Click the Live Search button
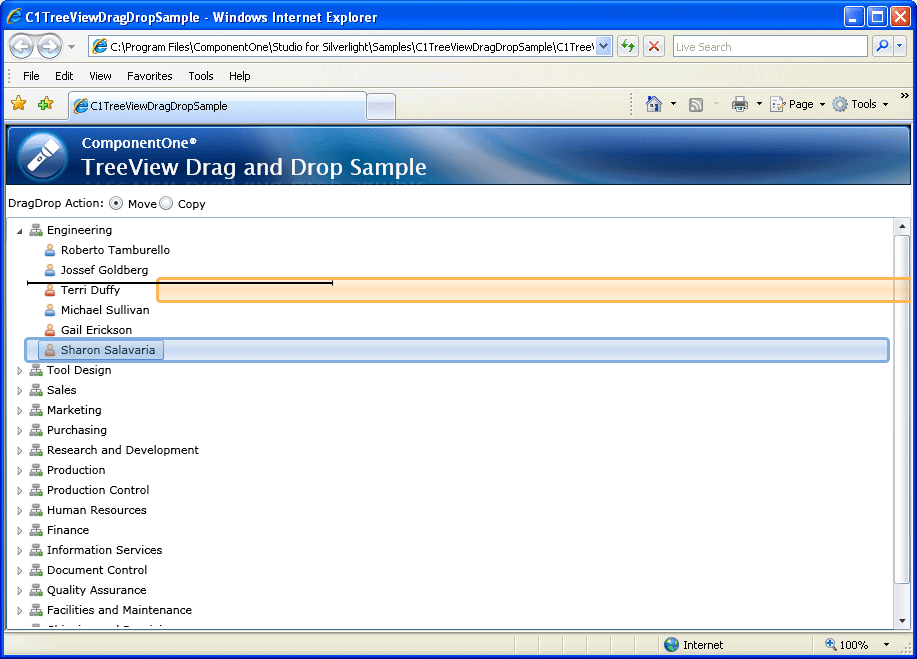The width and height of the screenshot is (917, 659). coord(881,46)
